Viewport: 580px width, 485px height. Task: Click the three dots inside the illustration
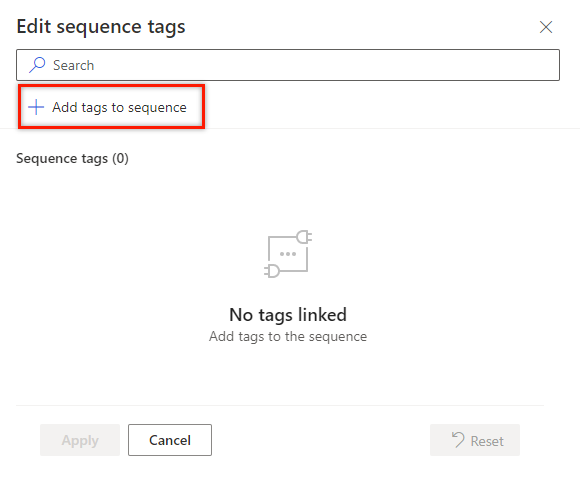[x=288, y=254]
